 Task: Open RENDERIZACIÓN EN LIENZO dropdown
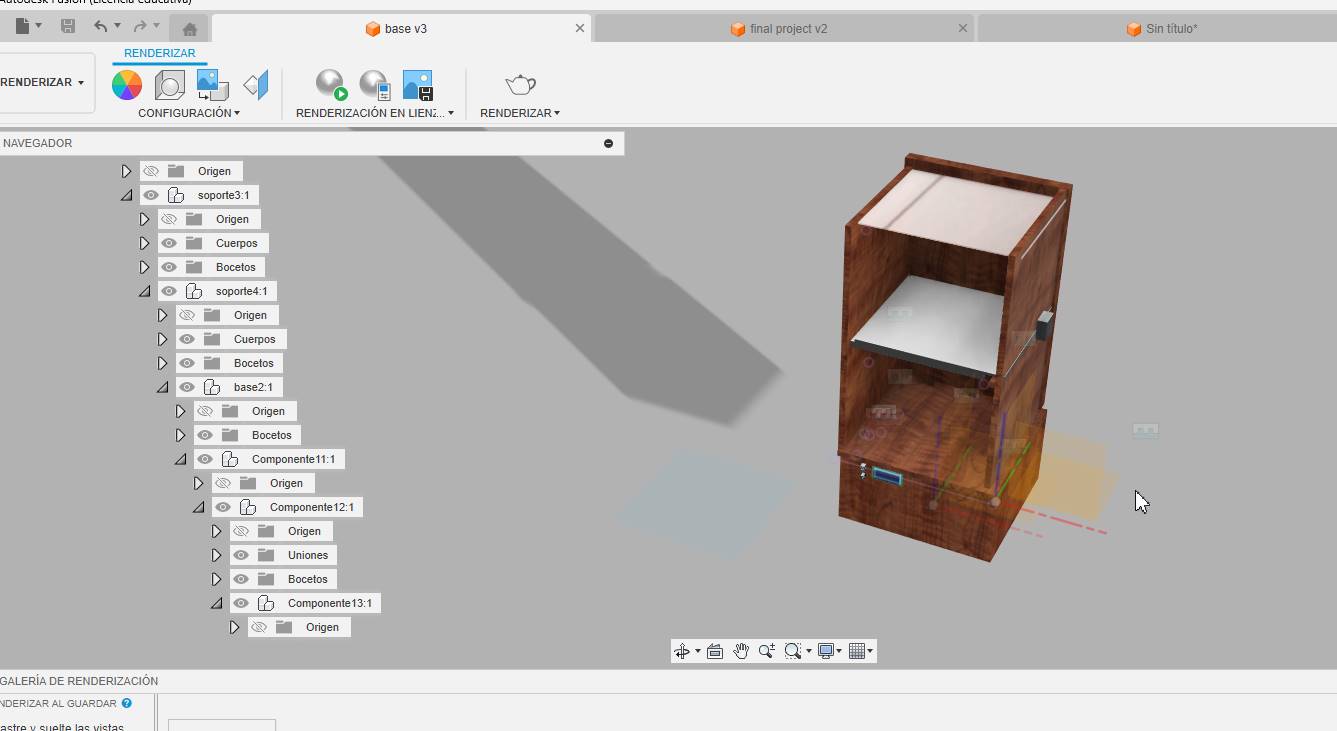coord(375,113)
